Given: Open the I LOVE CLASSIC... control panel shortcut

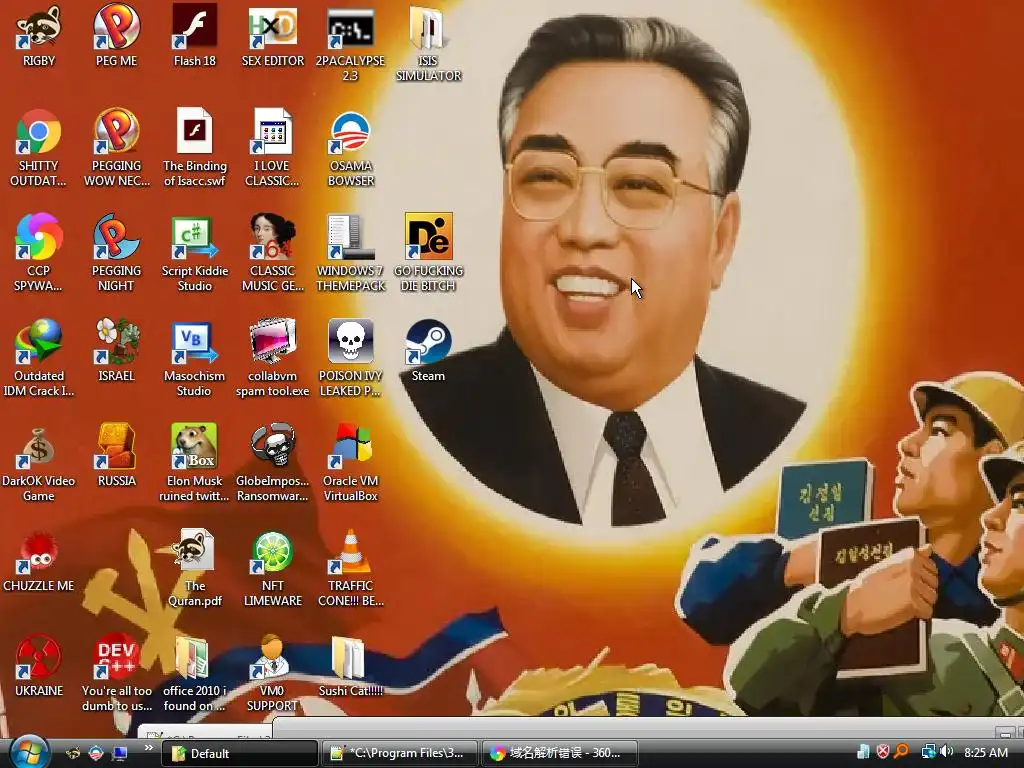Looking at the screenshot, I should coord(273,148).
